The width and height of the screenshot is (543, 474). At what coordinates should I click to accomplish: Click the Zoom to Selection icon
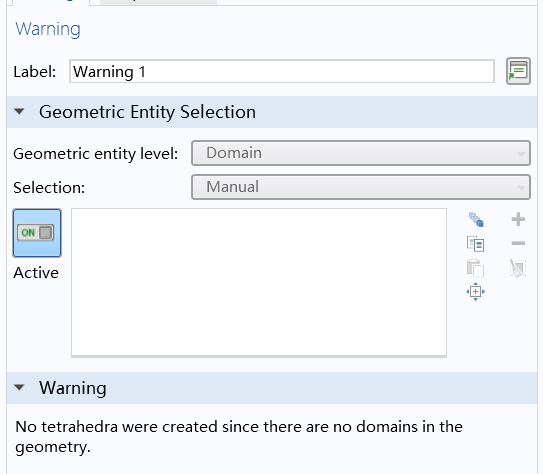[x=475, y=292]
